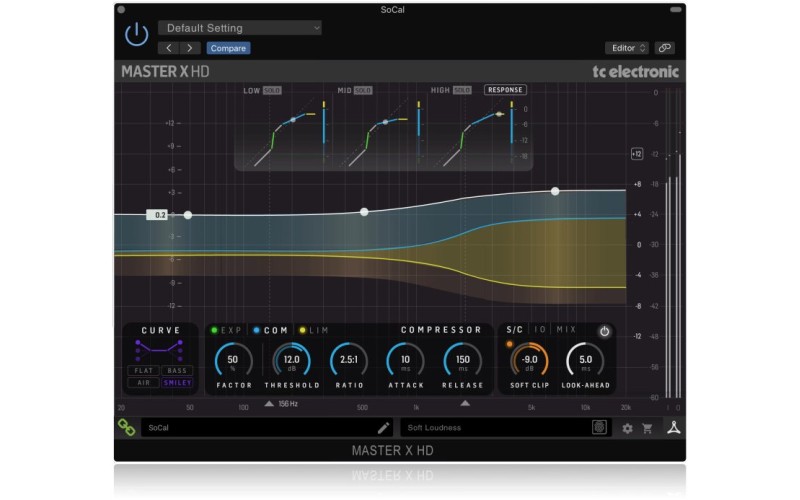Solo the HIGH band
The width and height of the screenshot is (800, 500).
(x=462, y=90)
